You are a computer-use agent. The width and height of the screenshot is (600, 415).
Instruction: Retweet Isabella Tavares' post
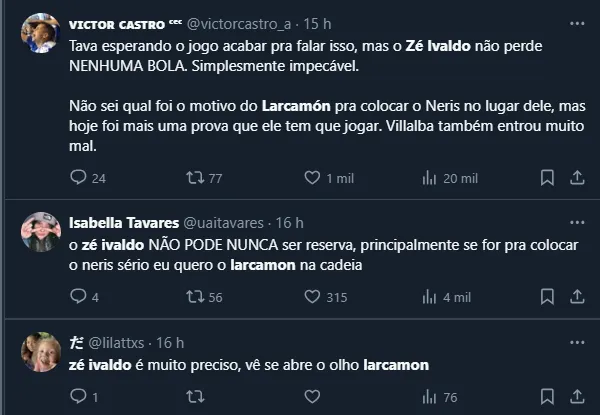pos(197,297)
